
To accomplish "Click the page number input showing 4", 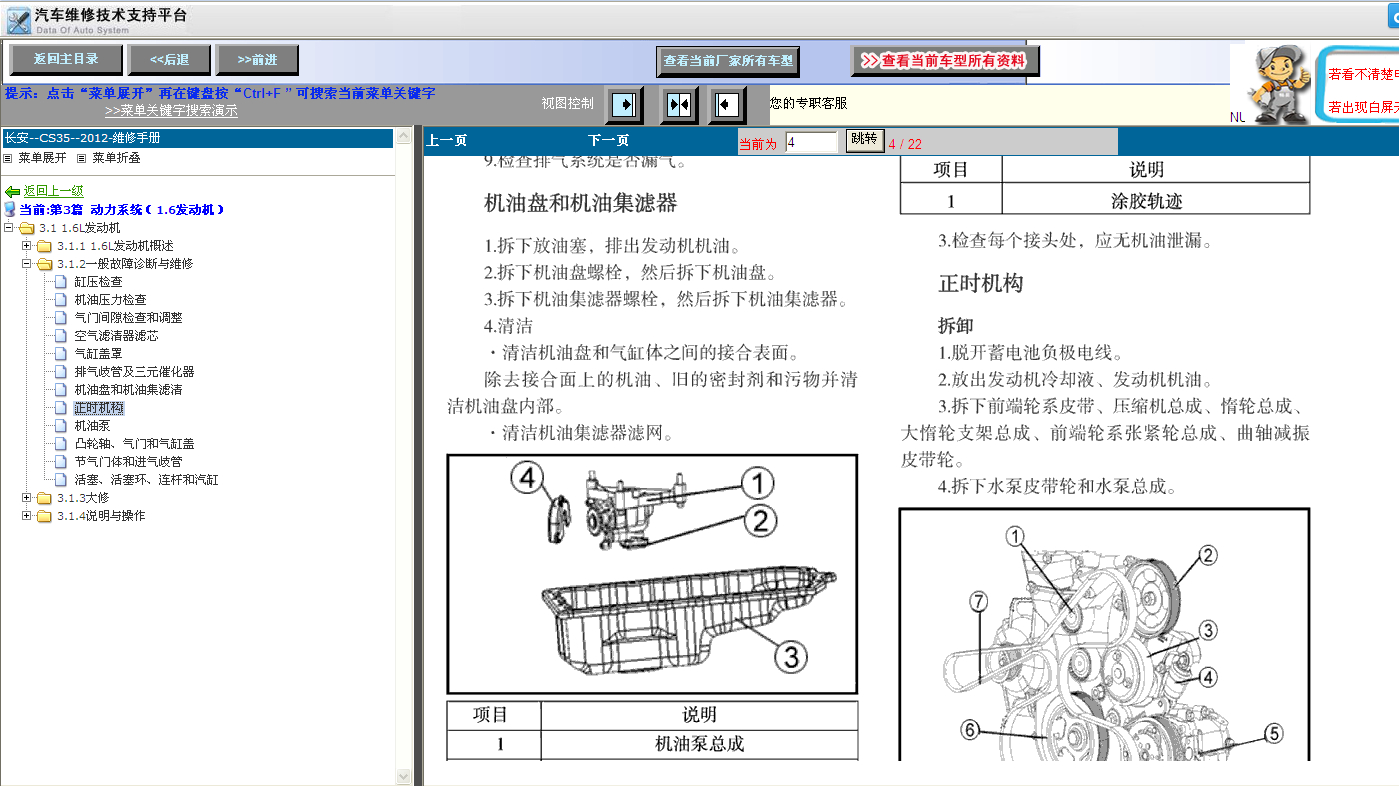I will pyautogui.click(x=811, y=142).
